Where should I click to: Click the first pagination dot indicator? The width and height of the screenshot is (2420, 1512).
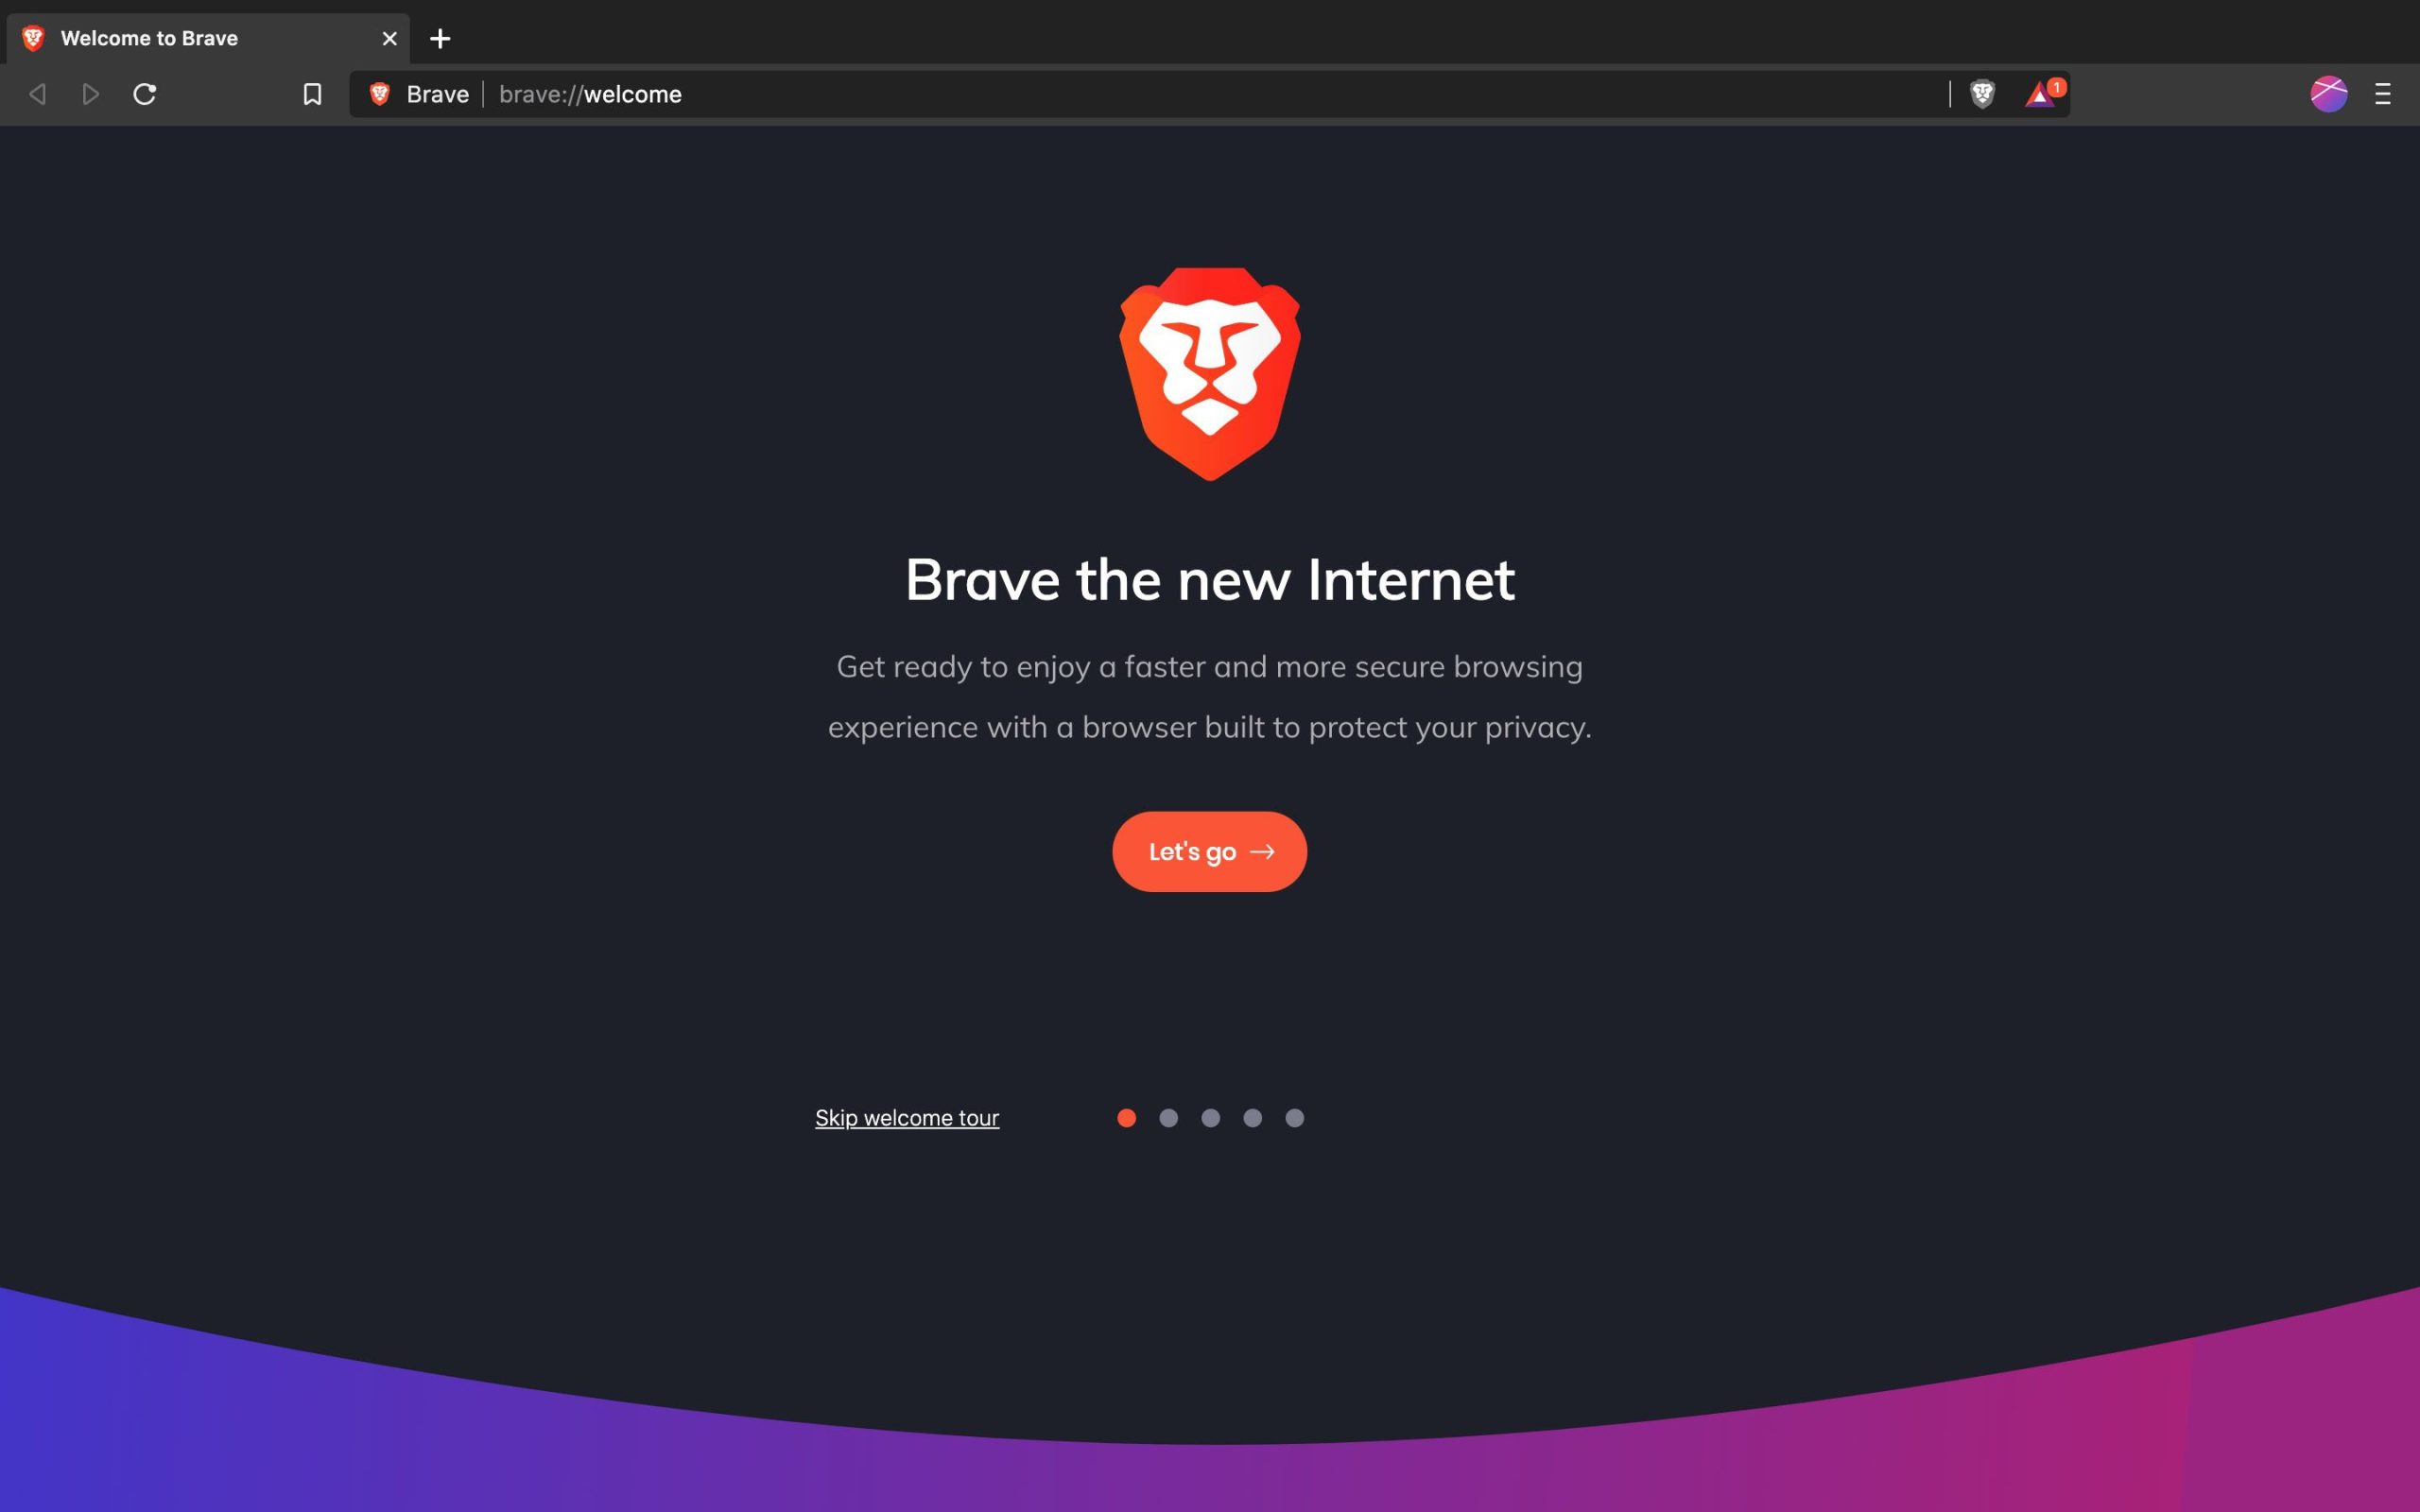pos(1126,1118)
